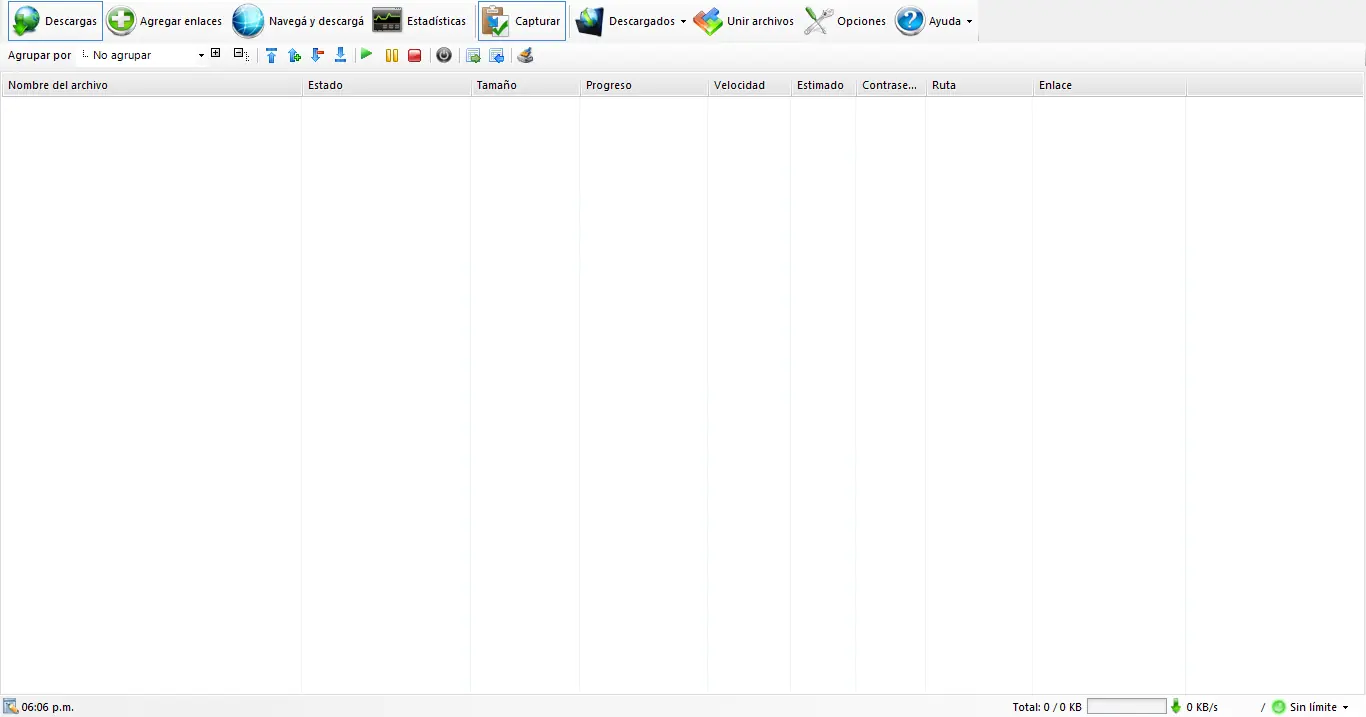Stop downloads with red stop icon

[x=415, y=56]
